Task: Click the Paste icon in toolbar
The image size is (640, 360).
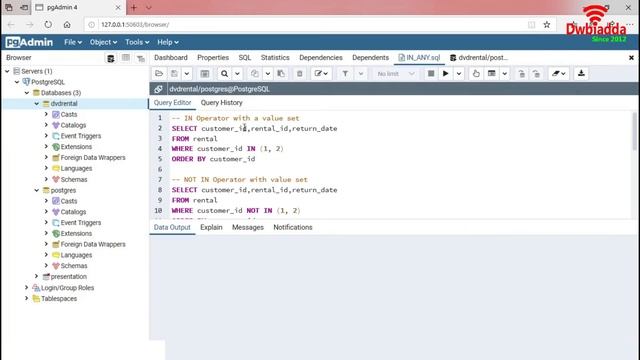Action: [281, 74]
